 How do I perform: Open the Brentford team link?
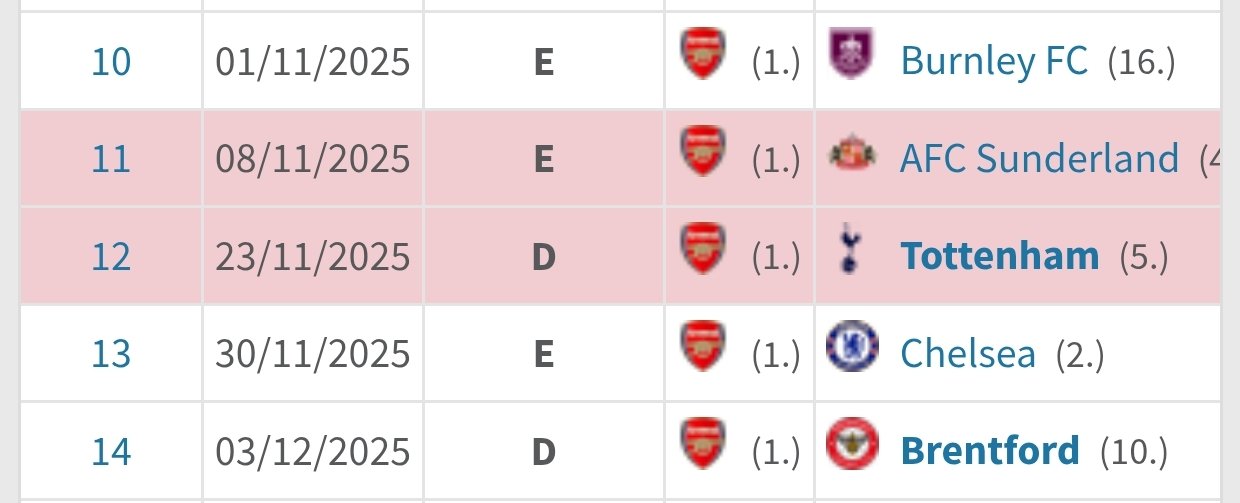tap(989, 452)
